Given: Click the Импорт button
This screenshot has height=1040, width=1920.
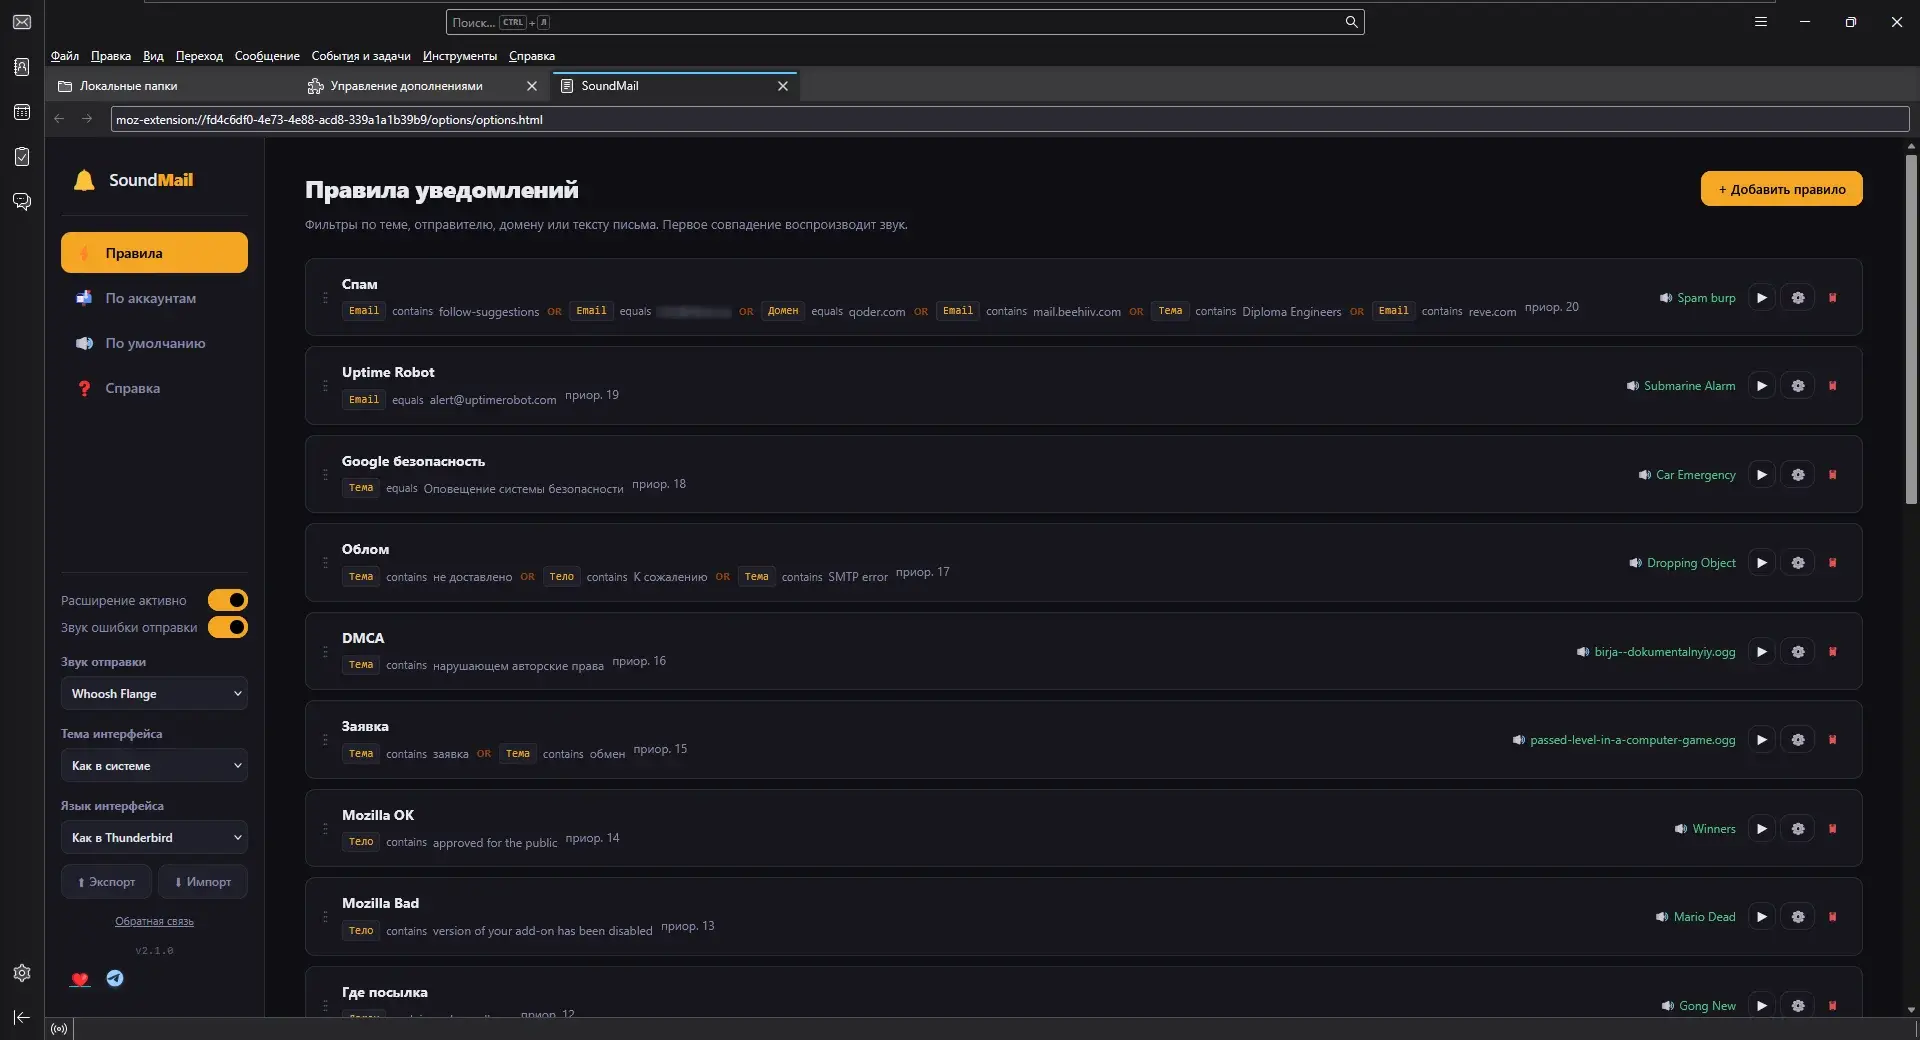Looking at the screenshot, I should [x=203, y=882].
